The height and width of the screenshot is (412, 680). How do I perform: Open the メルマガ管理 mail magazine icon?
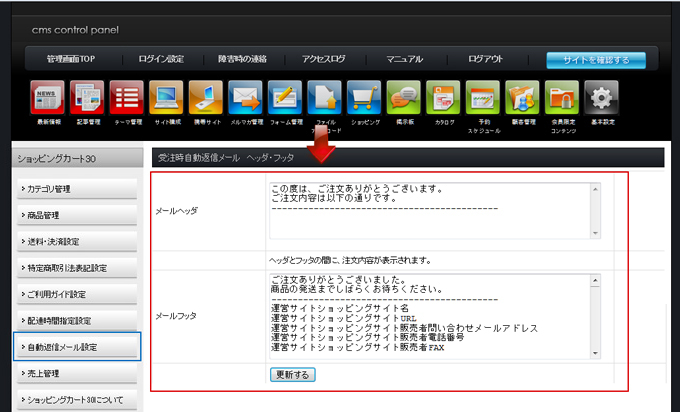coord(245,98)
